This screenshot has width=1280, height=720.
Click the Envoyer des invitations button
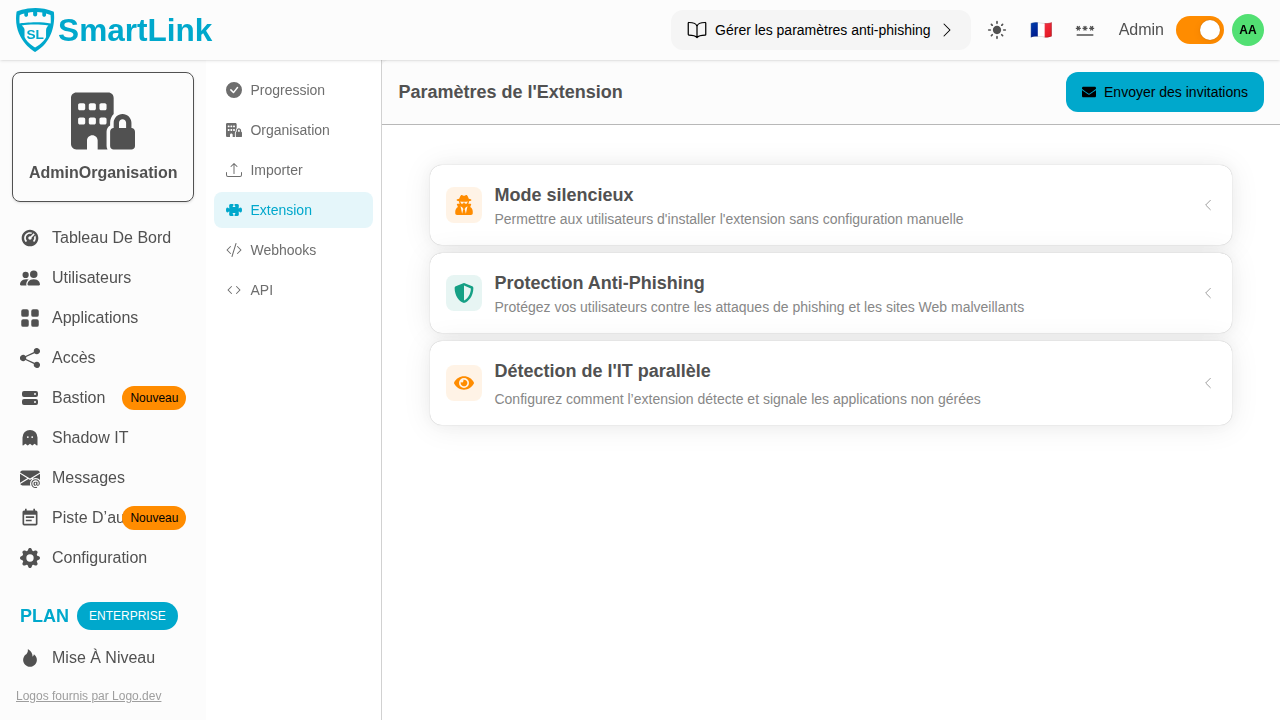pos(1164,91)
